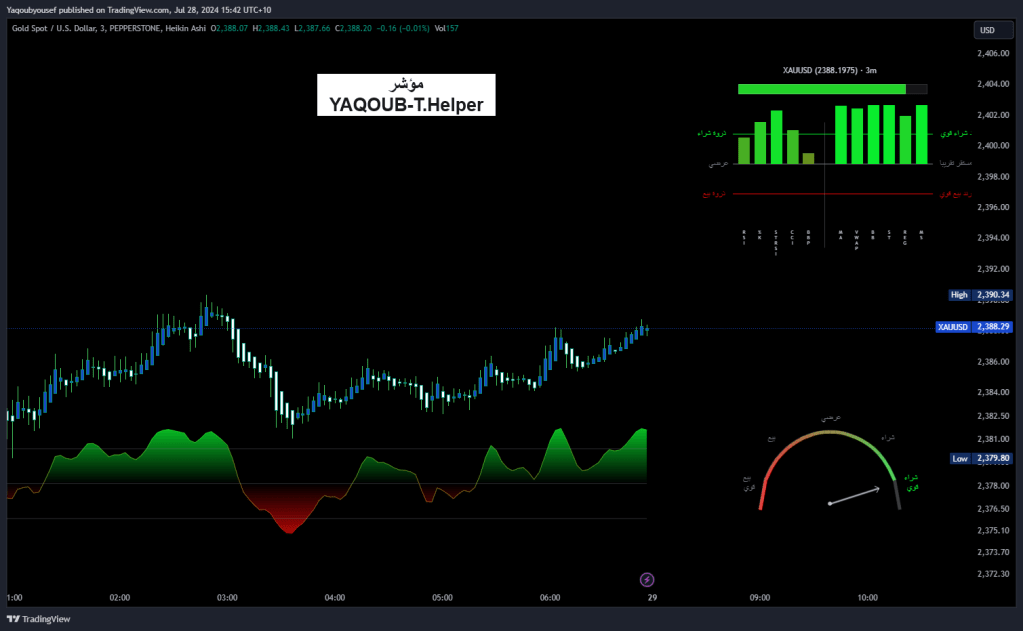The height and width of the screenshot is (631, 1023).
Task: Click the CCI indicator bar
Action: pyautogui.click(x=792, y=146)
